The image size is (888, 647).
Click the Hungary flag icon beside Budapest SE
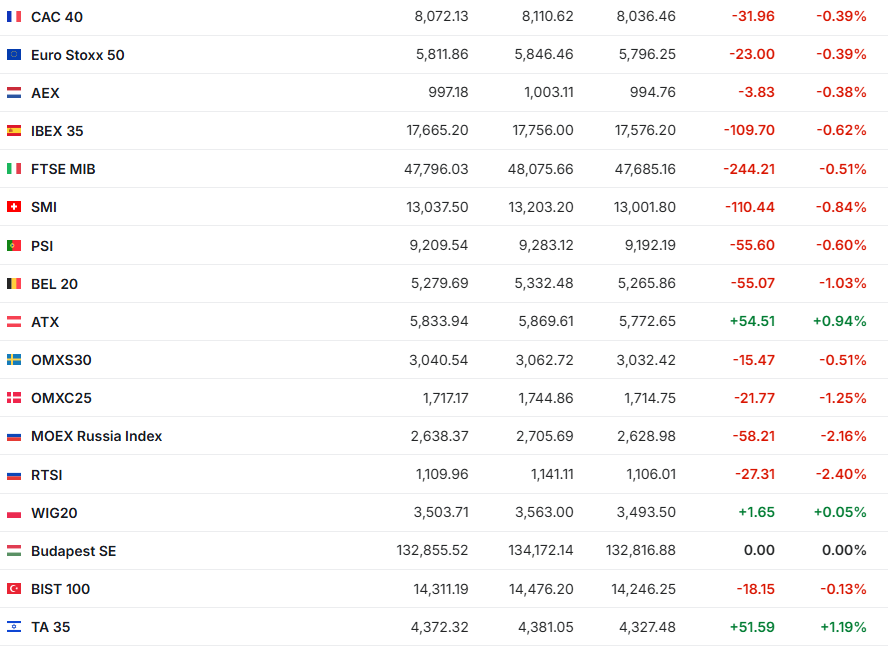coord(14,551)
